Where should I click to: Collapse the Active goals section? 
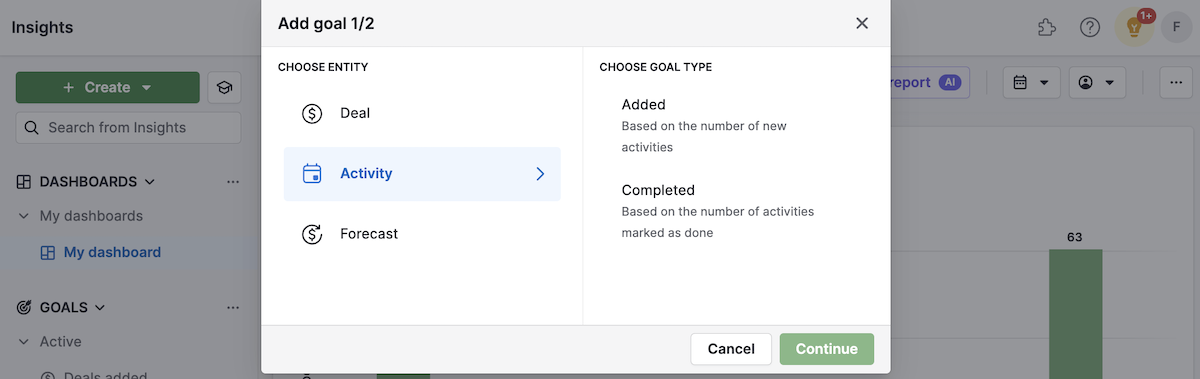(x=23, y=342)
